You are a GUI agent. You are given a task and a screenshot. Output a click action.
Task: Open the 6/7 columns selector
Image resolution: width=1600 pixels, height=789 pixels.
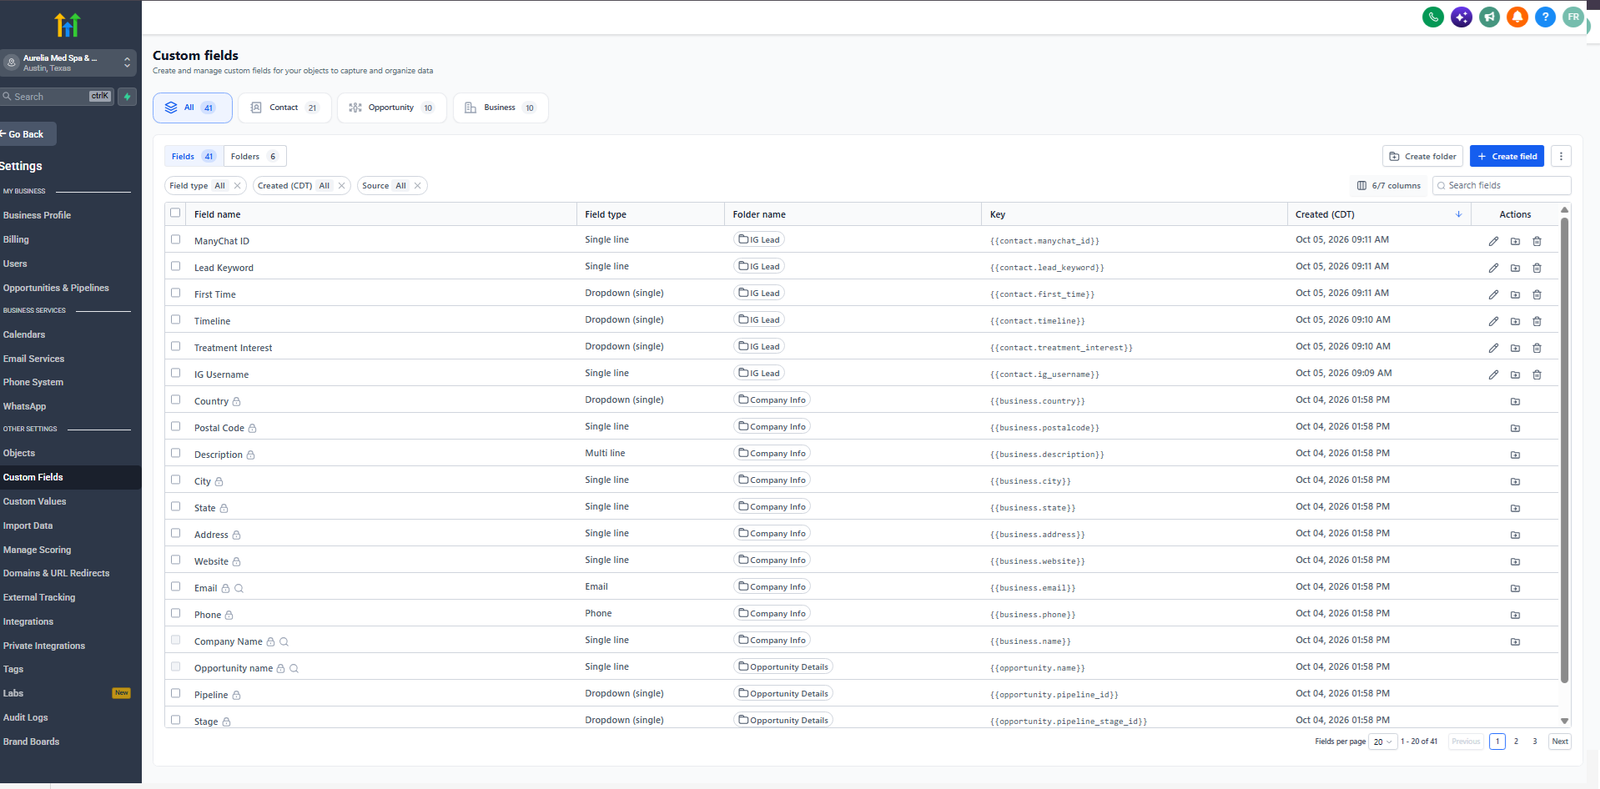click(1388, 186)
